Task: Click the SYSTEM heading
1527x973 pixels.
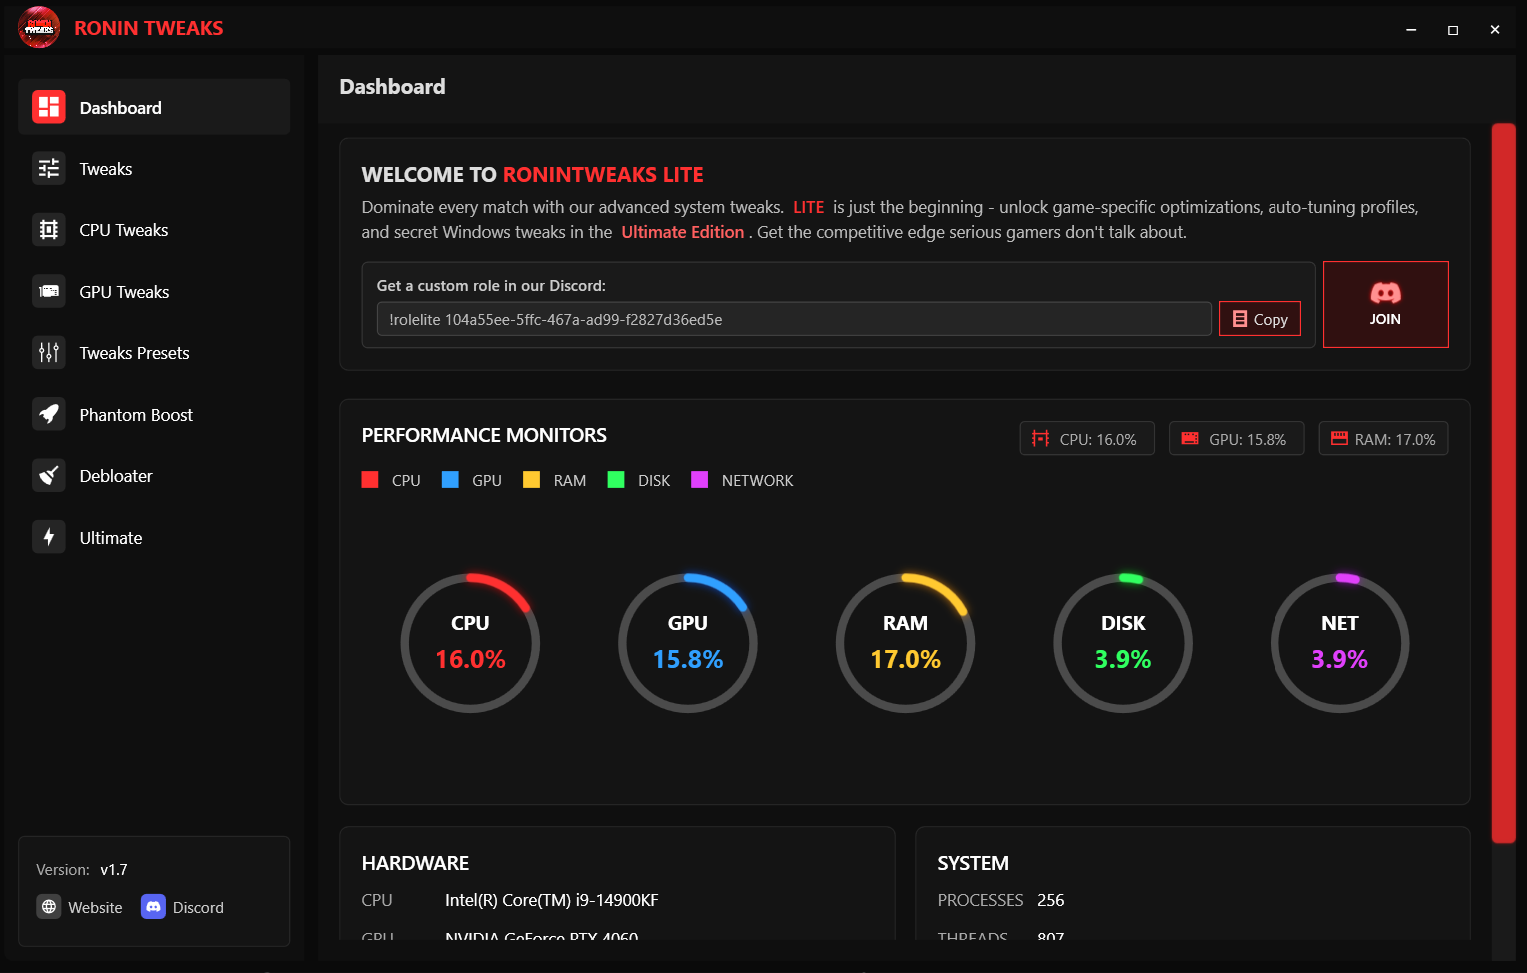Action: 973,863
